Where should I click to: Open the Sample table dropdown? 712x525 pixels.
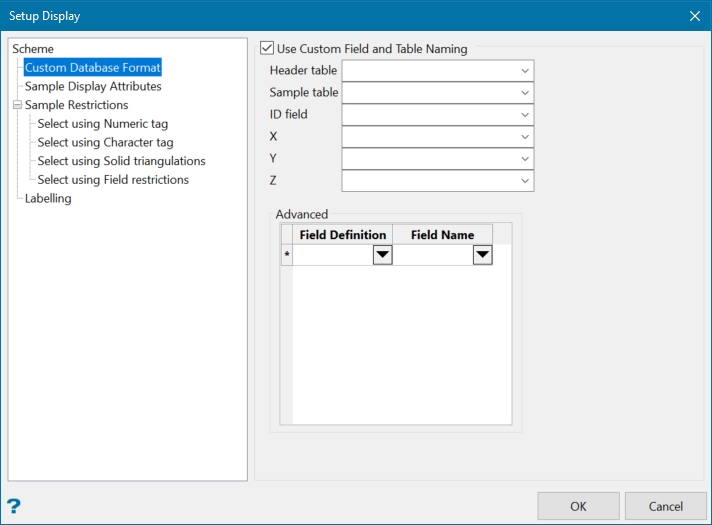pyautogui.click(x=524, y=93)
